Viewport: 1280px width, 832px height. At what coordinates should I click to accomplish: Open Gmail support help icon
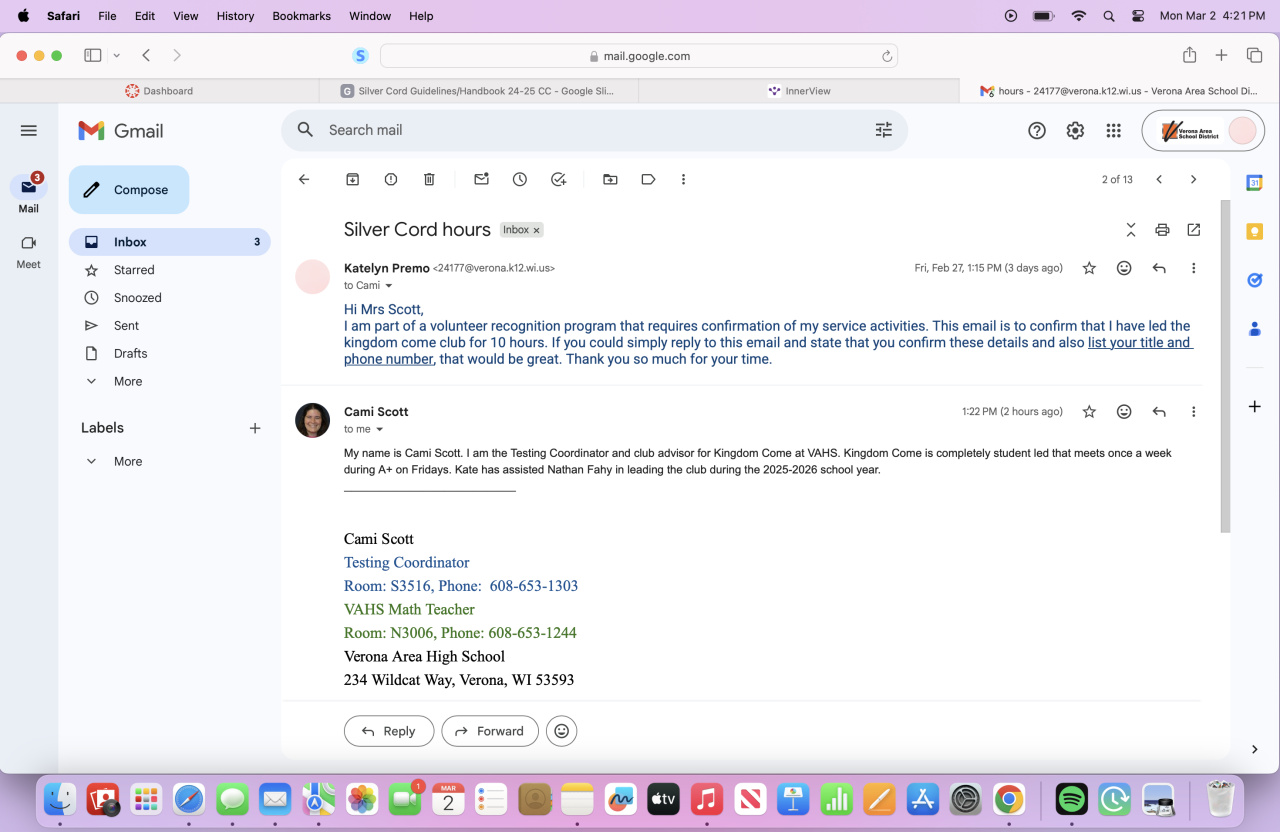(x=1037, y=130)
